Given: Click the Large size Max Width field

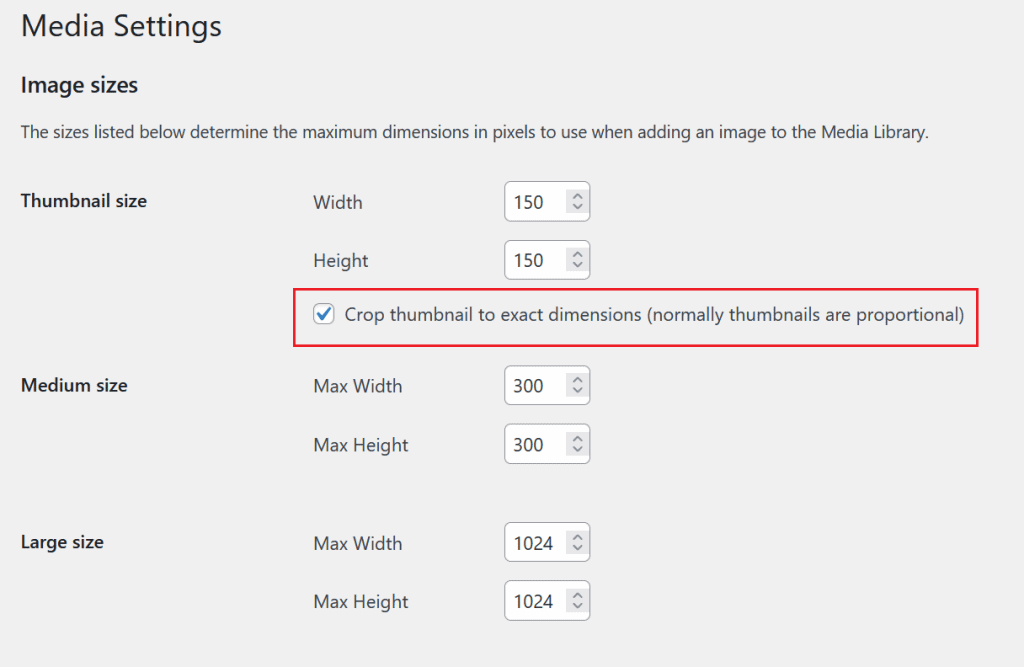Looking at the screenshot, I should [535, 542].
